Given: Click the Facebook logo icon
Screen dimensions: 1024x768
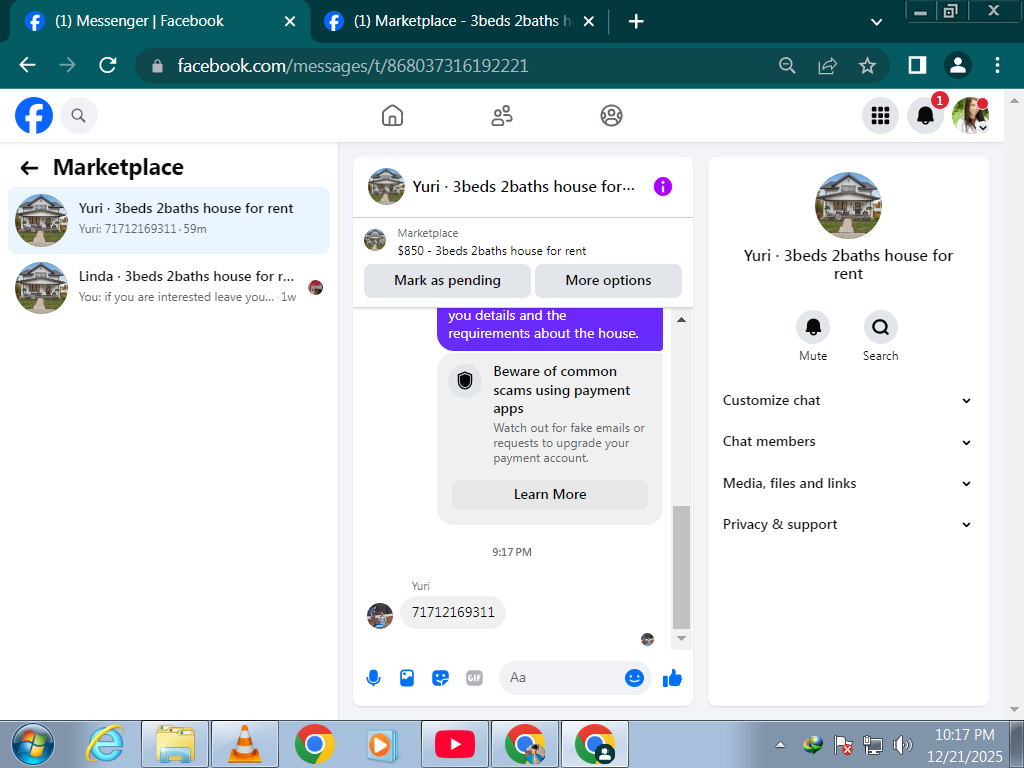Looking at the screenshot, I should (34, 116).
